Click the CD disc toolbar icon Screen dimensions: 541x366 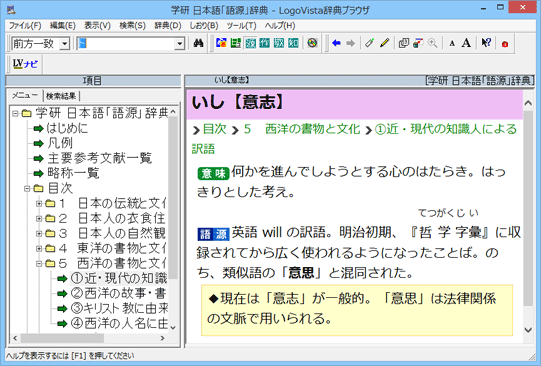(x=312, y=43)
